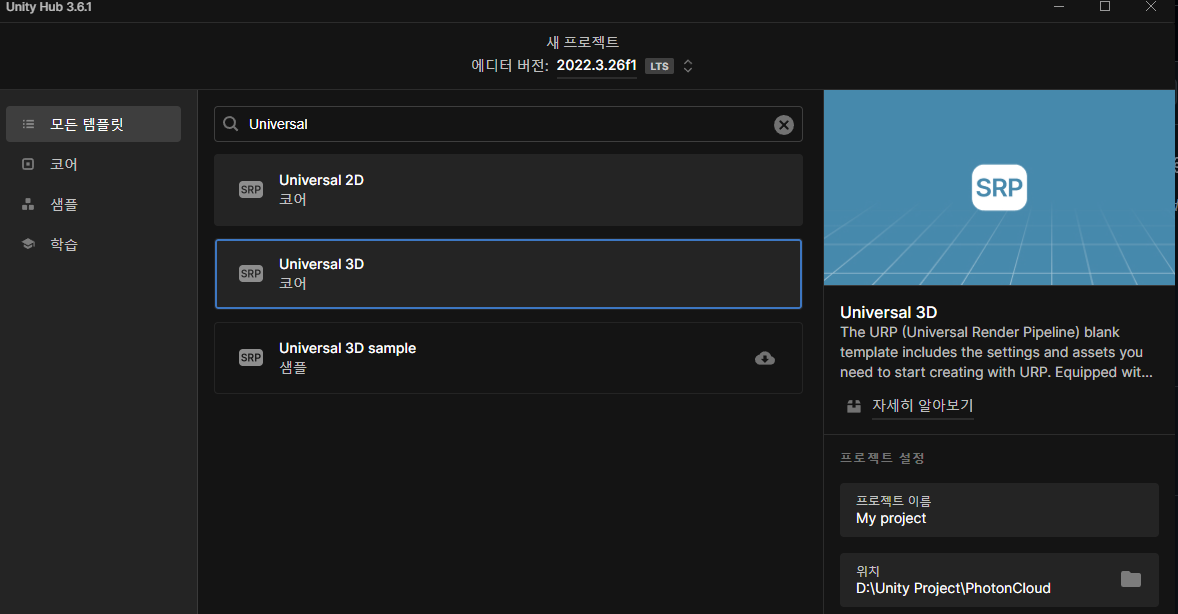Viewport: 1178px width, 614px height.
Task: Click the magnifier icon in search box
Action: pyautogui.click(x=231, y=124)
